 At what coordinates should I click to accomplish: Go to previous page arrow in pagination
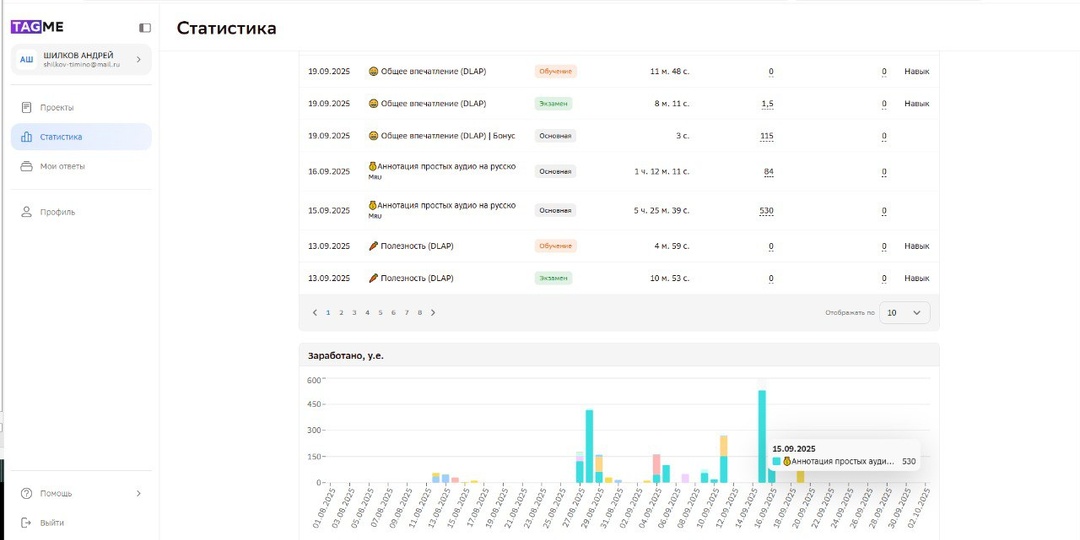pos(315,313)
